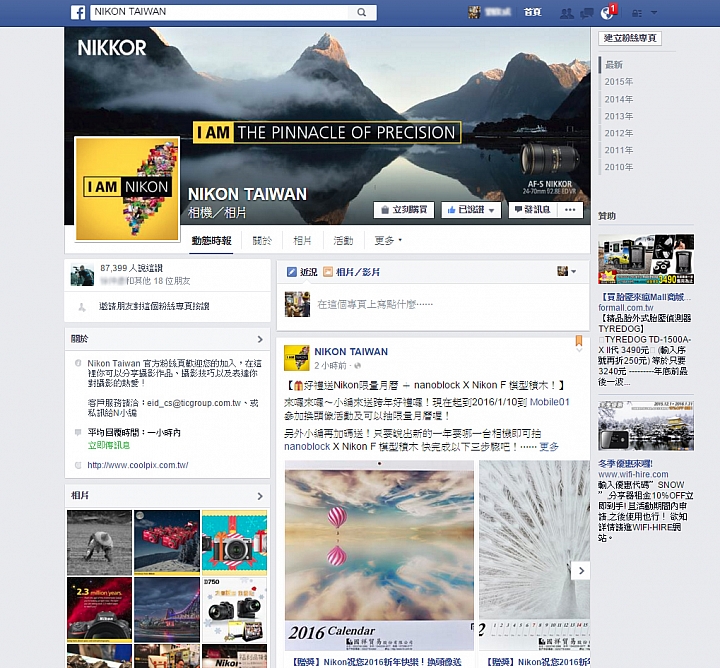Open the 2.3 million years thumbnail
The height and width of the screenshot is (668, 720).
(100, 610)
